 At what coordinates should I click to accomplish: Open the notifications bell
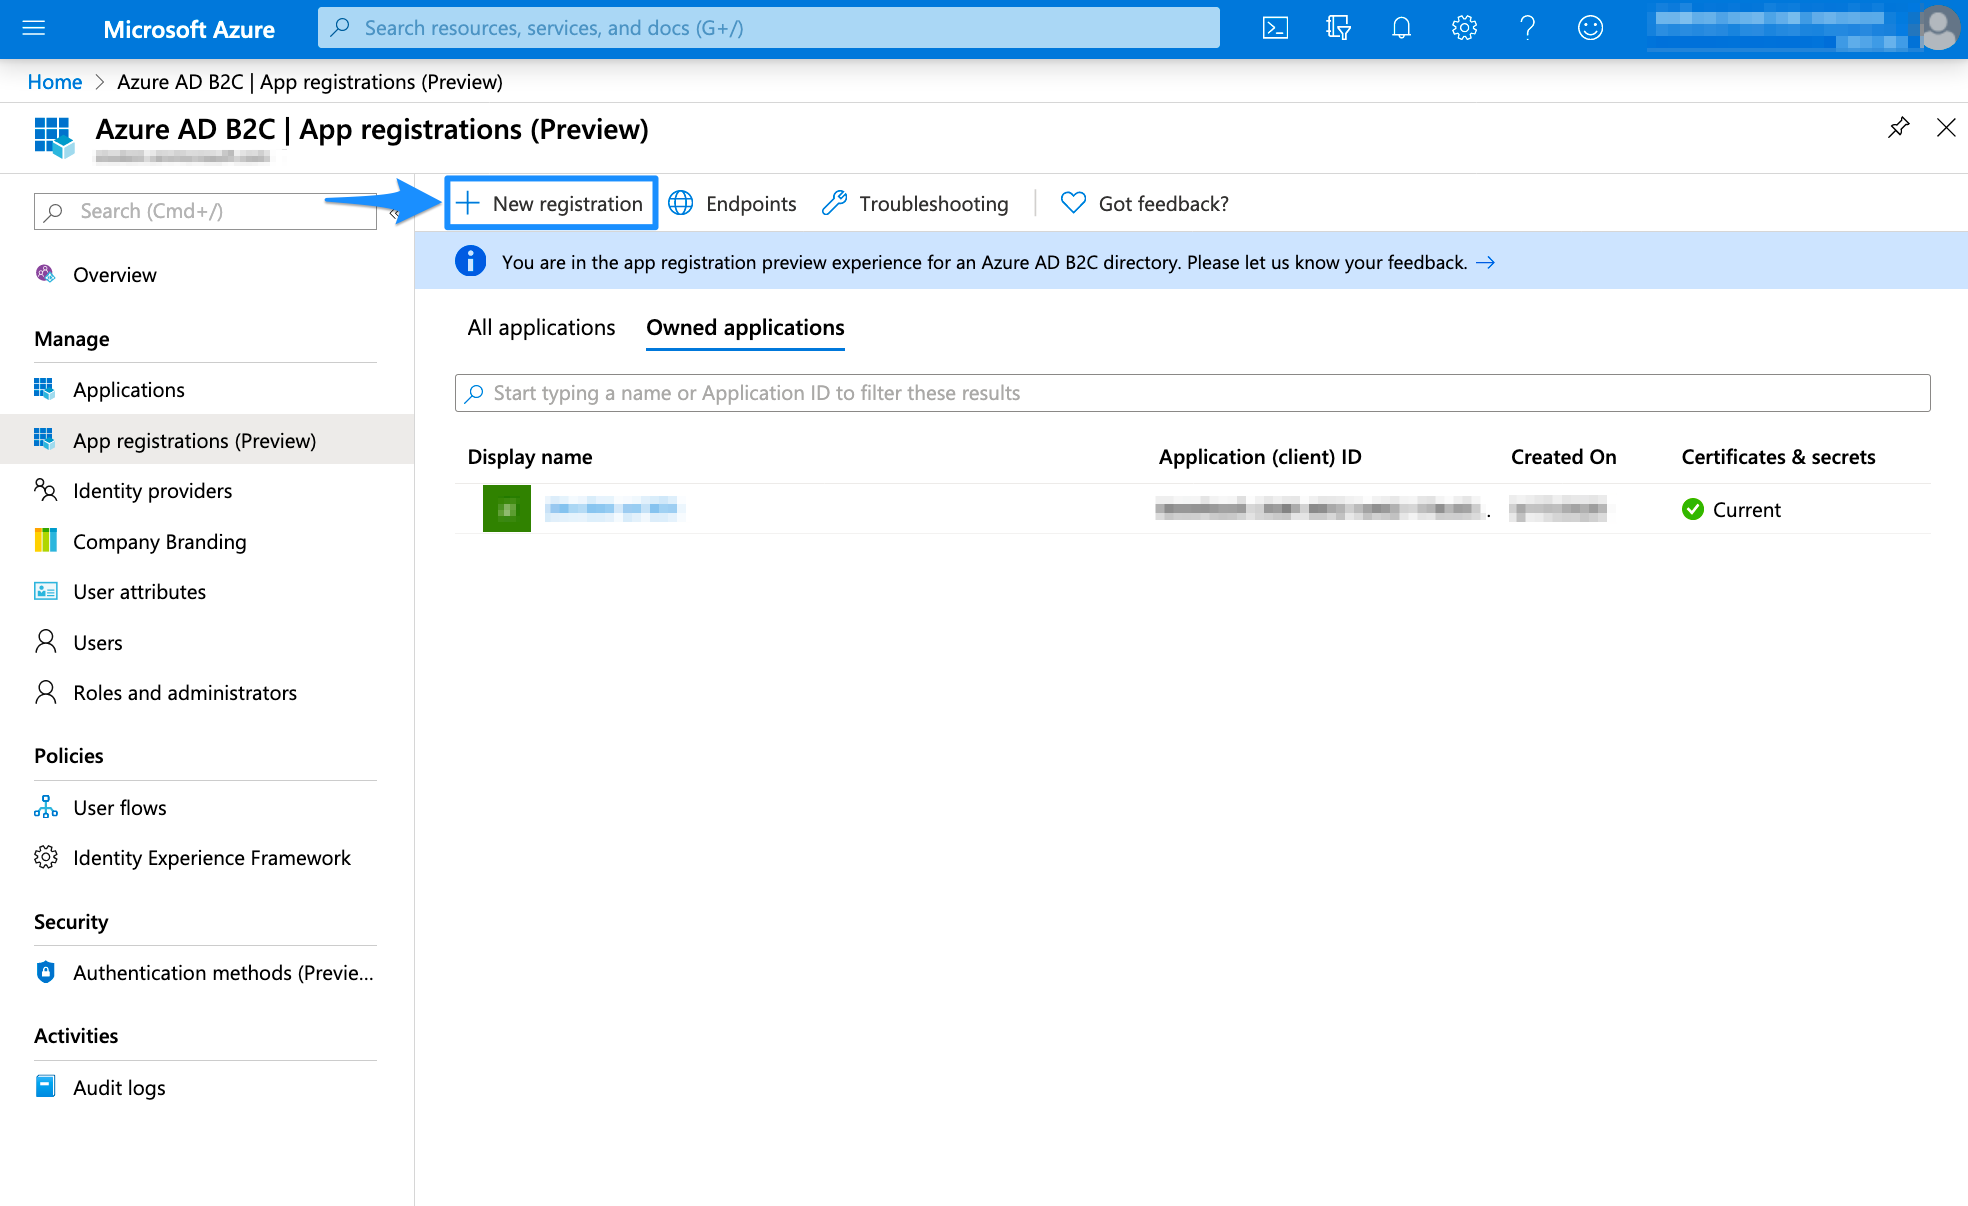[x=1401, y=28]
